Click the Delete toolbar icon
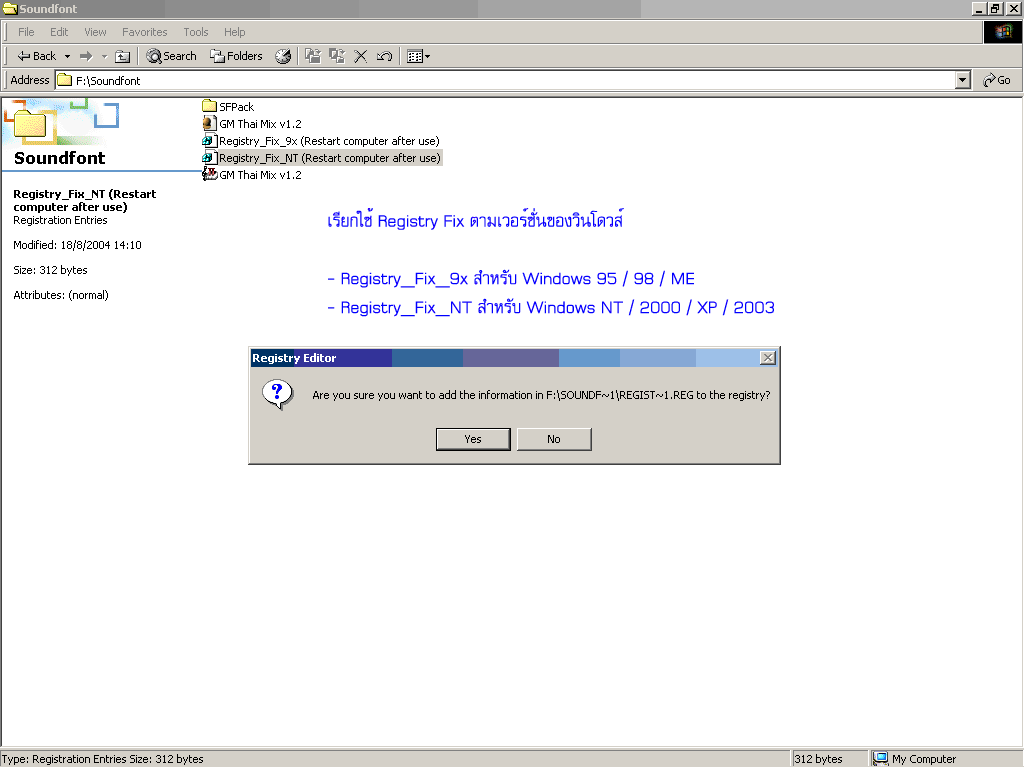 click(360, 56)
